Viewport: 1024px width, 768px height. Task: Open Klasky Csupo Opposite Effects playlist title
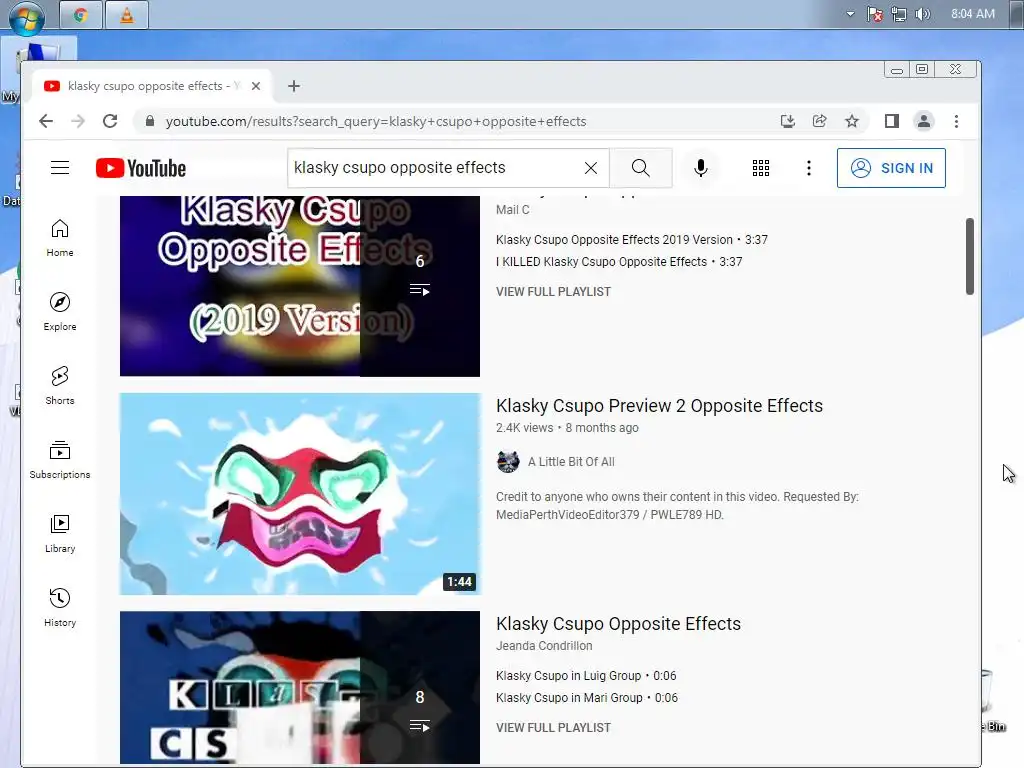point(618,624)
